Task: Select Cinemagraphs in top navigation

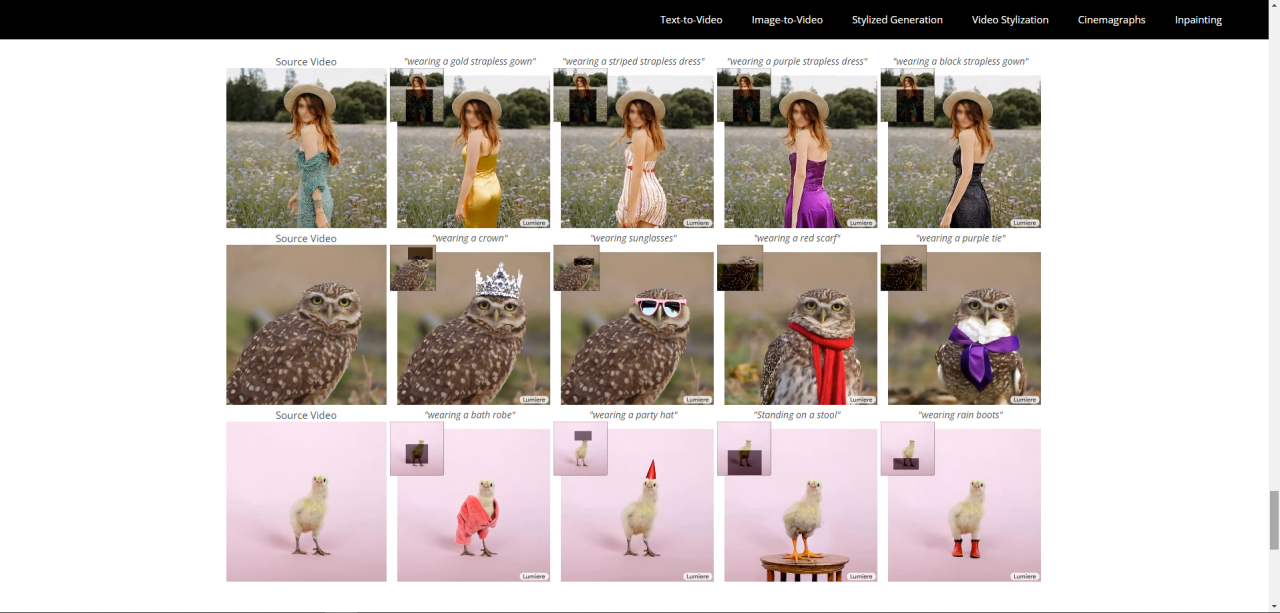Action: [x=1112, y=20]
